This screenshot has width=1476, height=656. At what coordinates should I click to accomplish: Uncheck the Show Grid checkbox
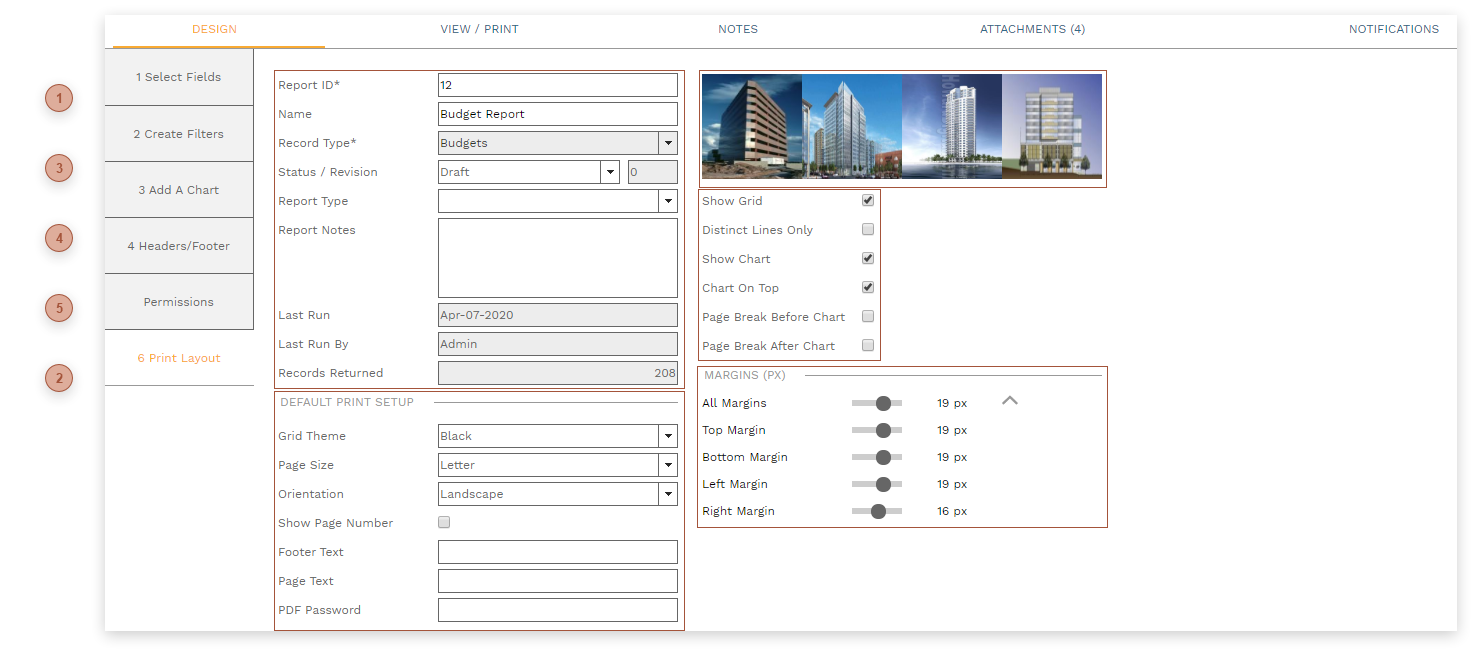[868, 201]
